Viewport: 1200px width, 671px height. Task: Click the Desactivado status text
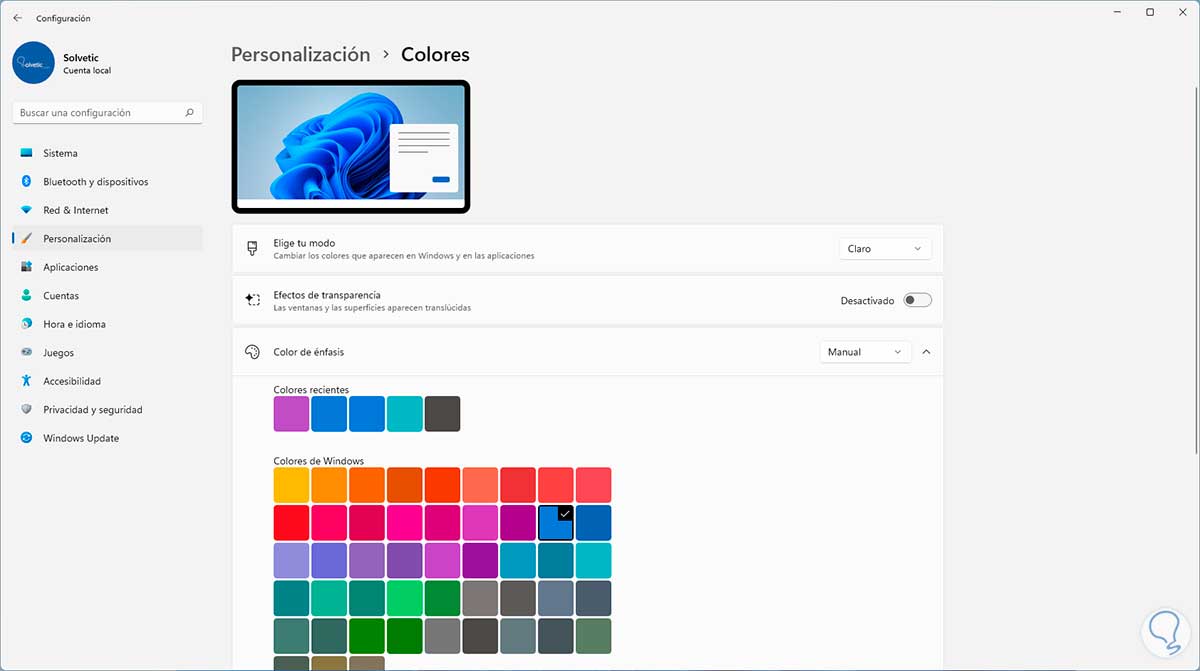pos(867,301)
